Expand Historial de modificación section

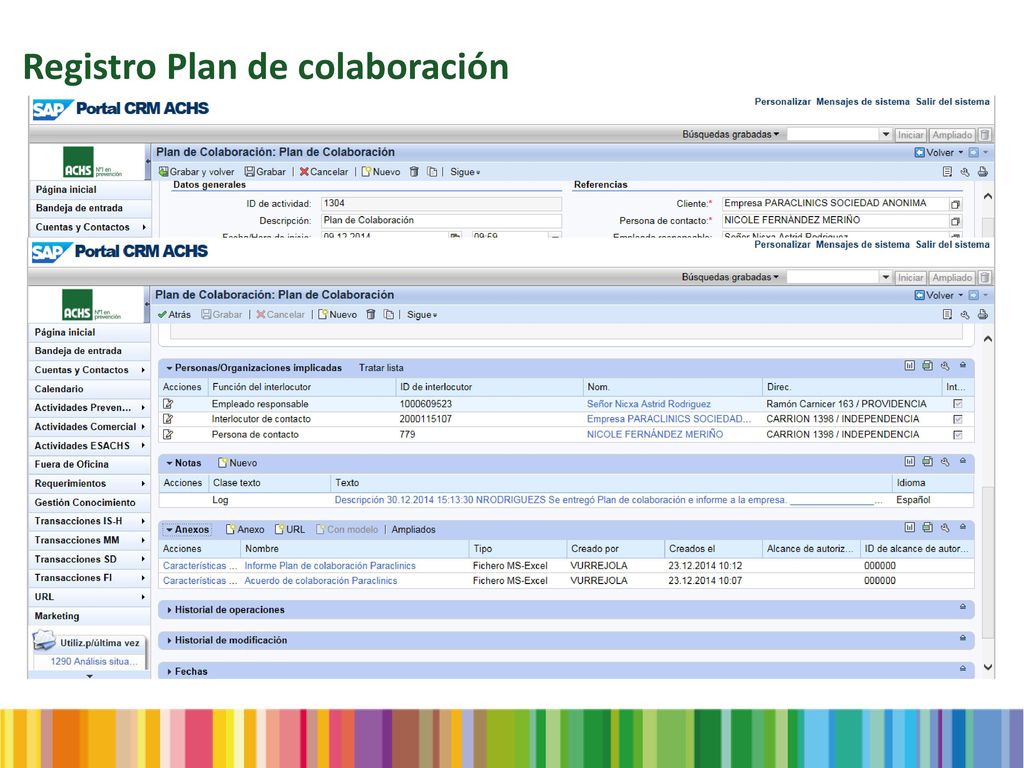[170, 641]
